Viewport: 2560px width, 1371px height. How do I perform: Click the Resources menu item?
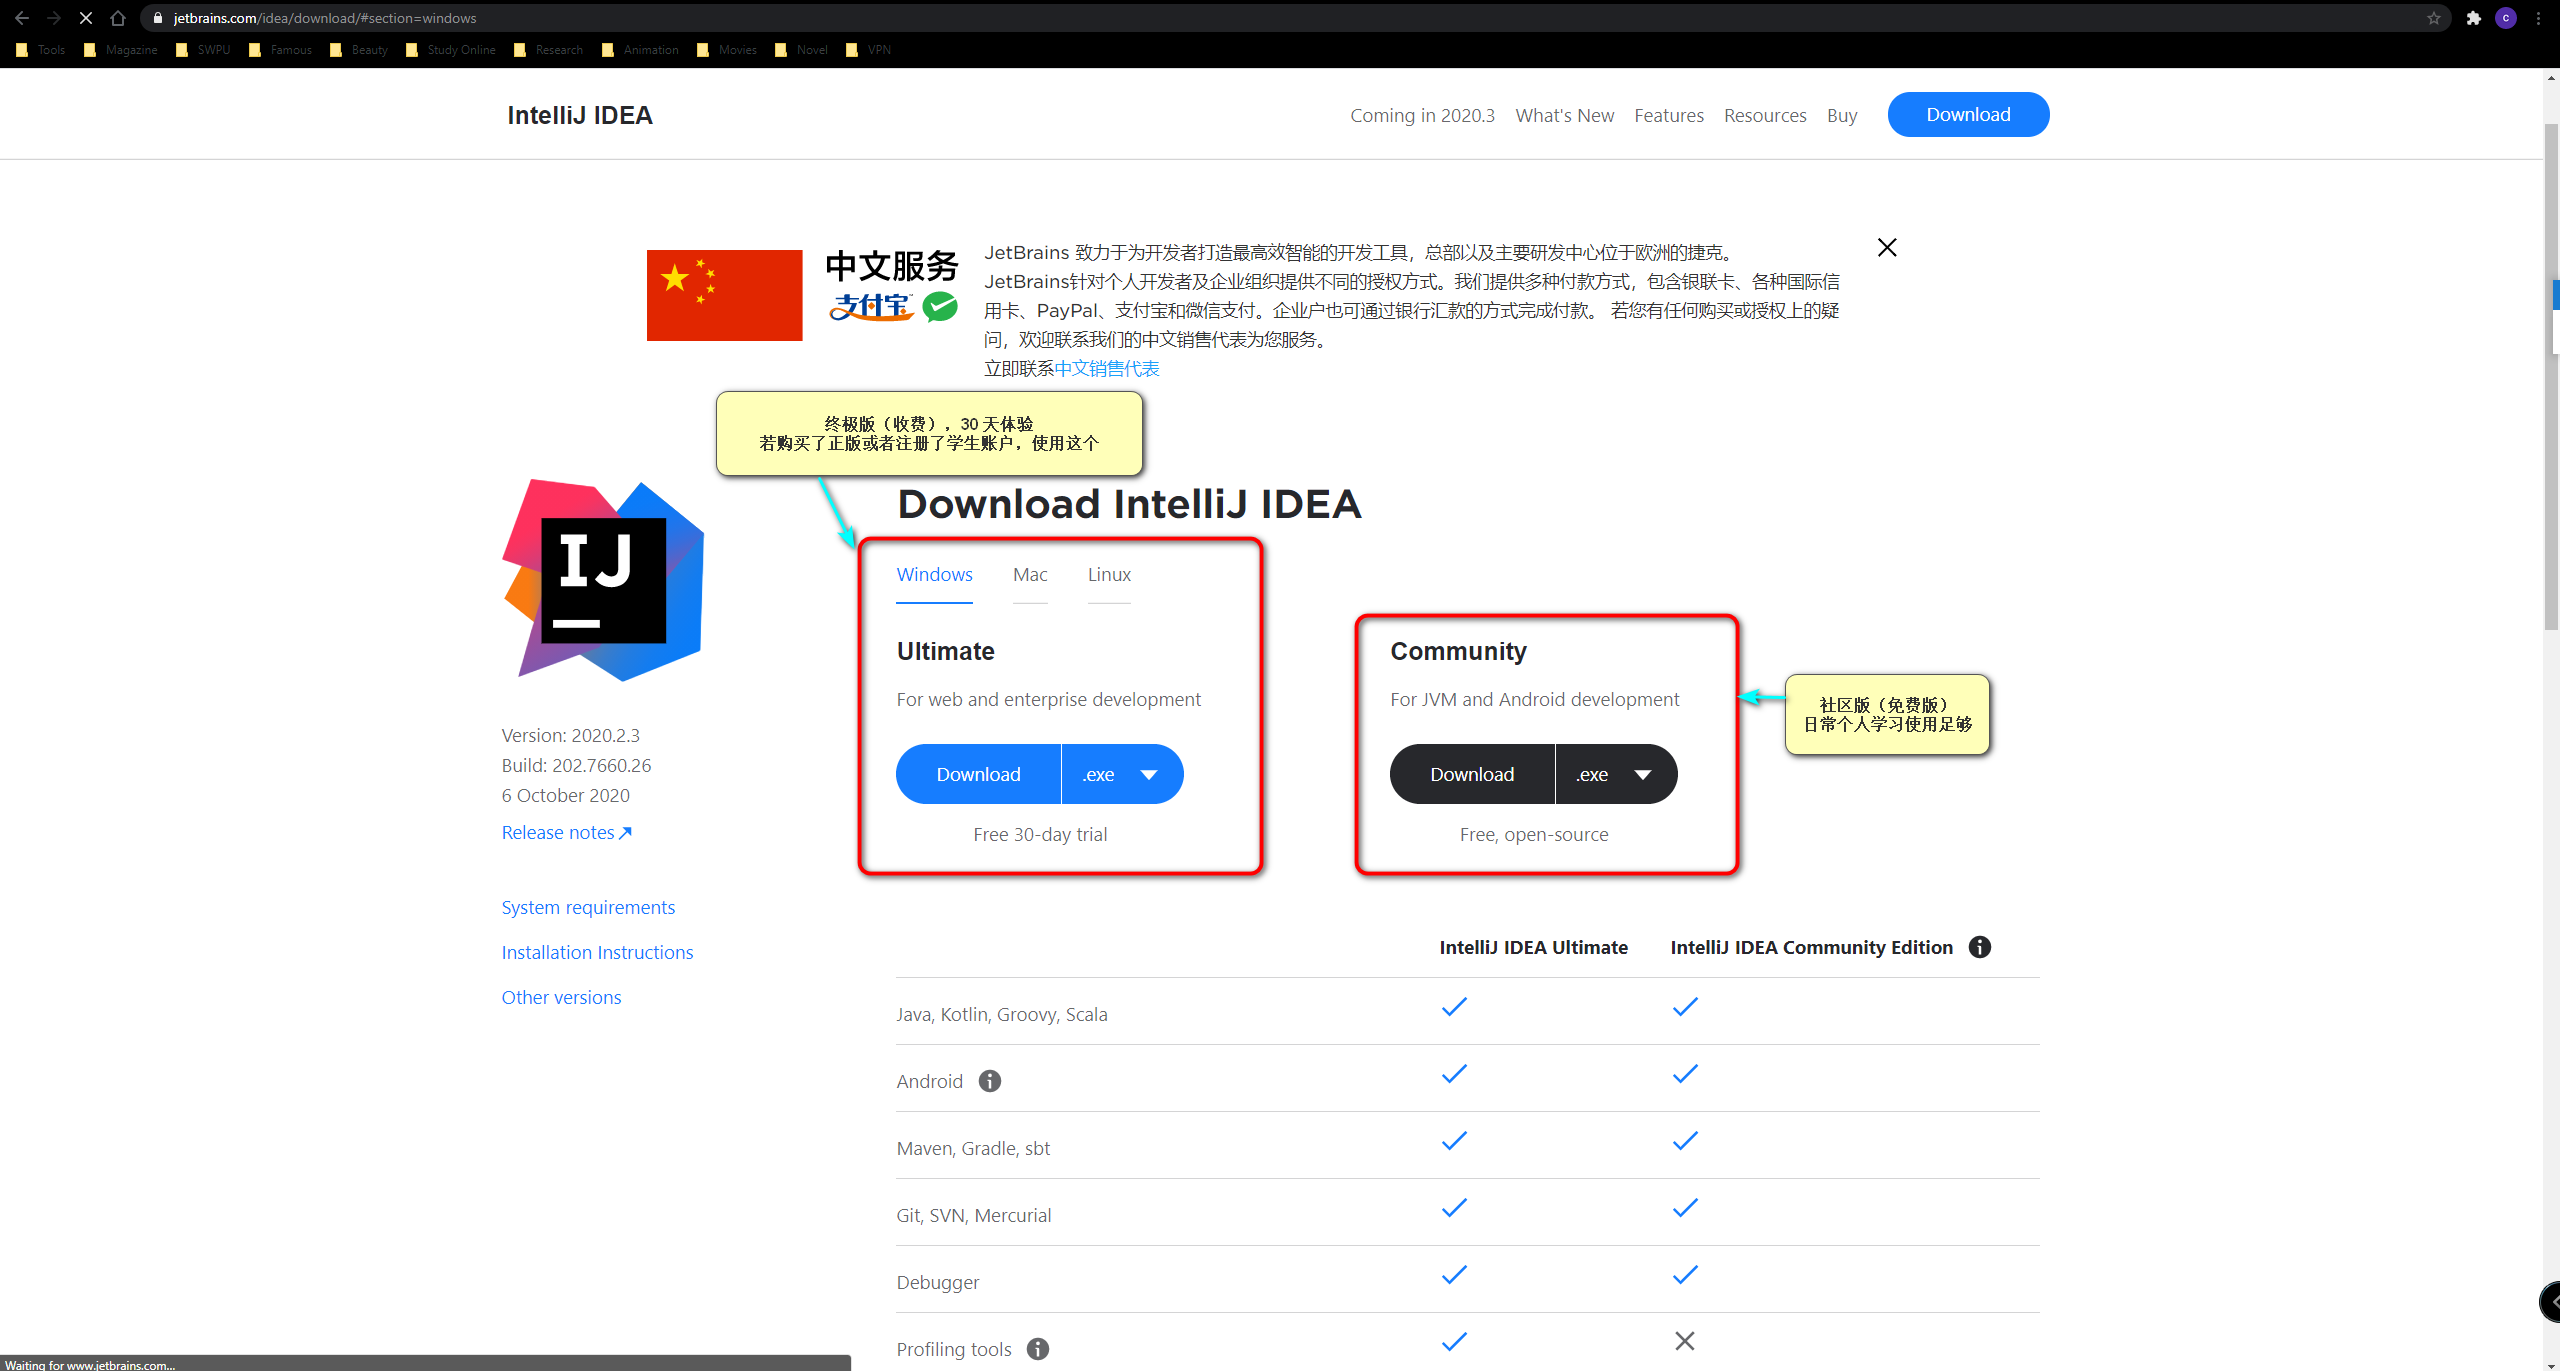(1764, 113)
